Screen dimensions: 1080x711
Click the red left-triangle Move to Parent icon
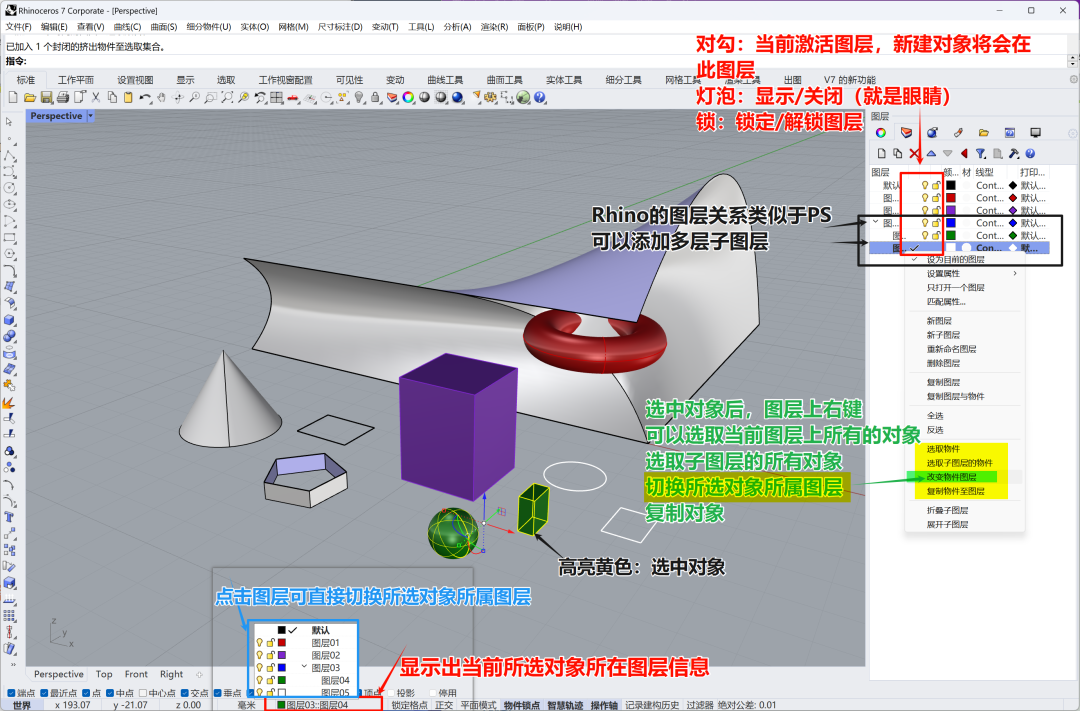[x=964, y=154]
